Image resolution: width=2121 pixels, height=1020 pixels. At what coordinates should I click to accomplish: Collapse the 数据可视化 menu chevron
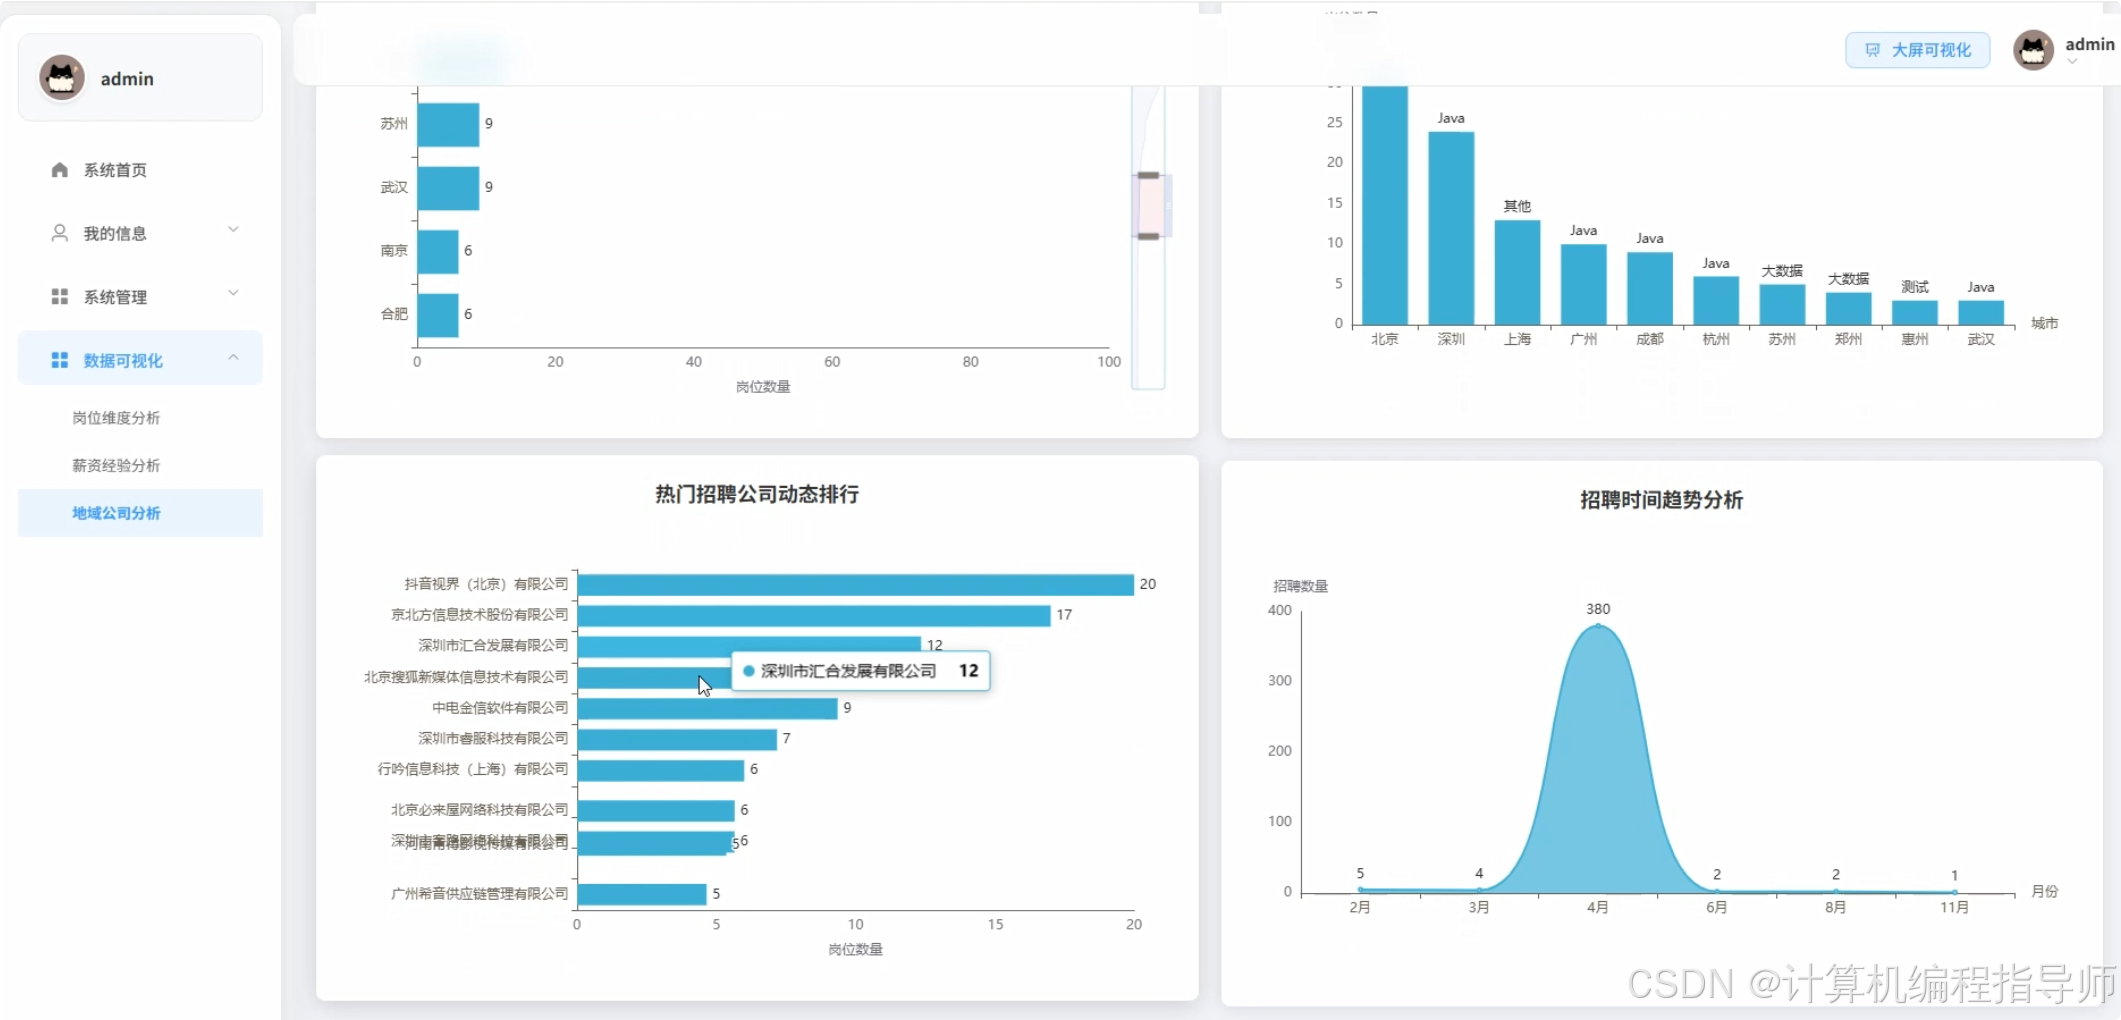pos(233,357)
